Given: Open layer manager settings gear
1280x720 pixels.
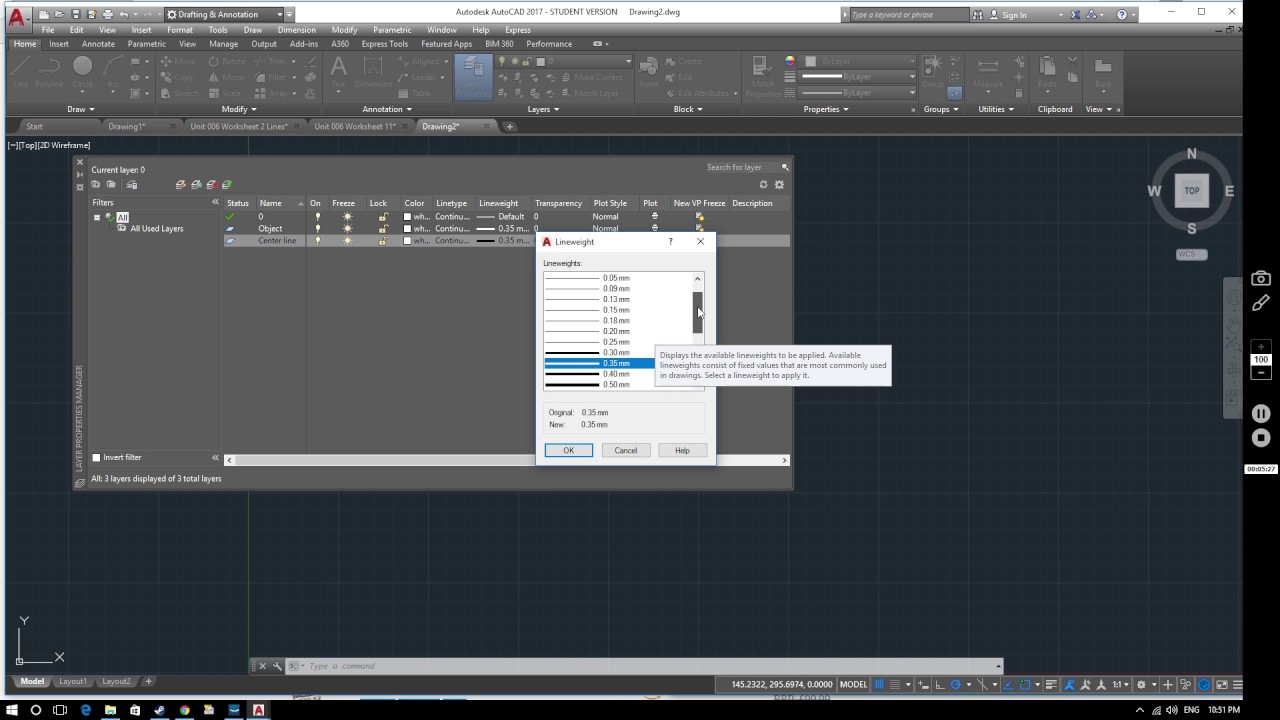Looking at the screenshot, I should pos(779,185).
